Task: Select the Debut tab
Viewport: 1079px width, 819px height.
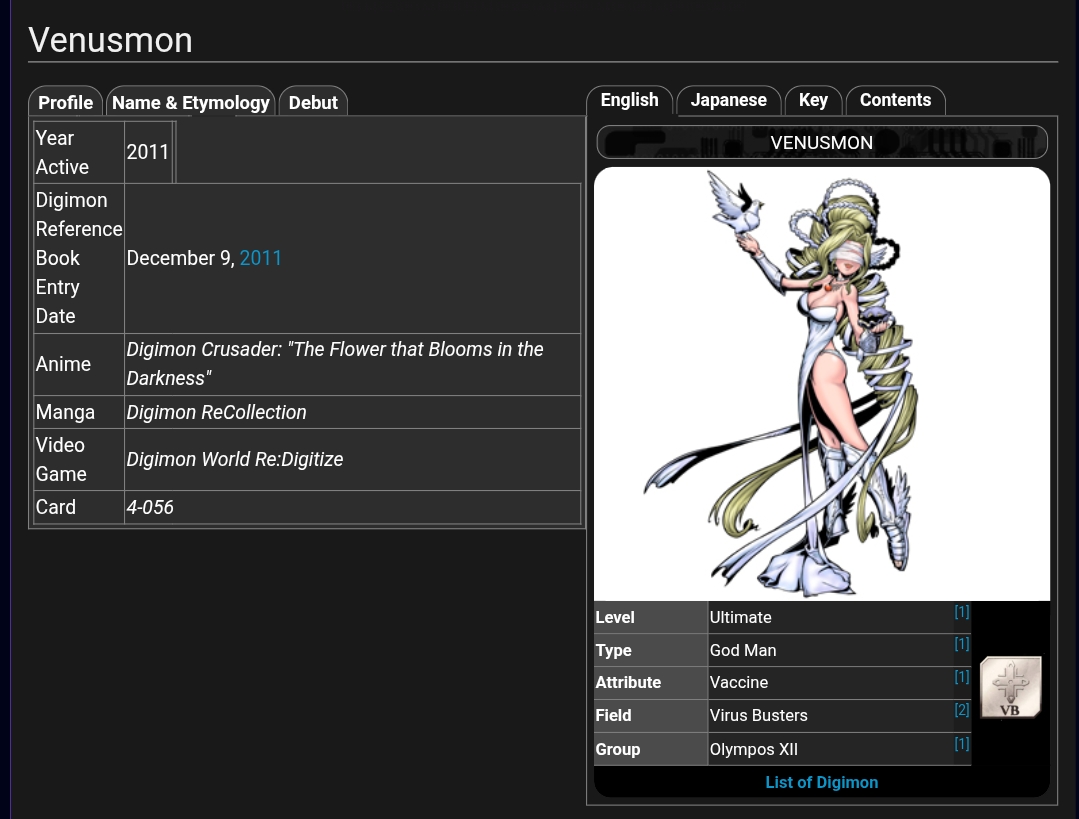Action: coord(313,103)
